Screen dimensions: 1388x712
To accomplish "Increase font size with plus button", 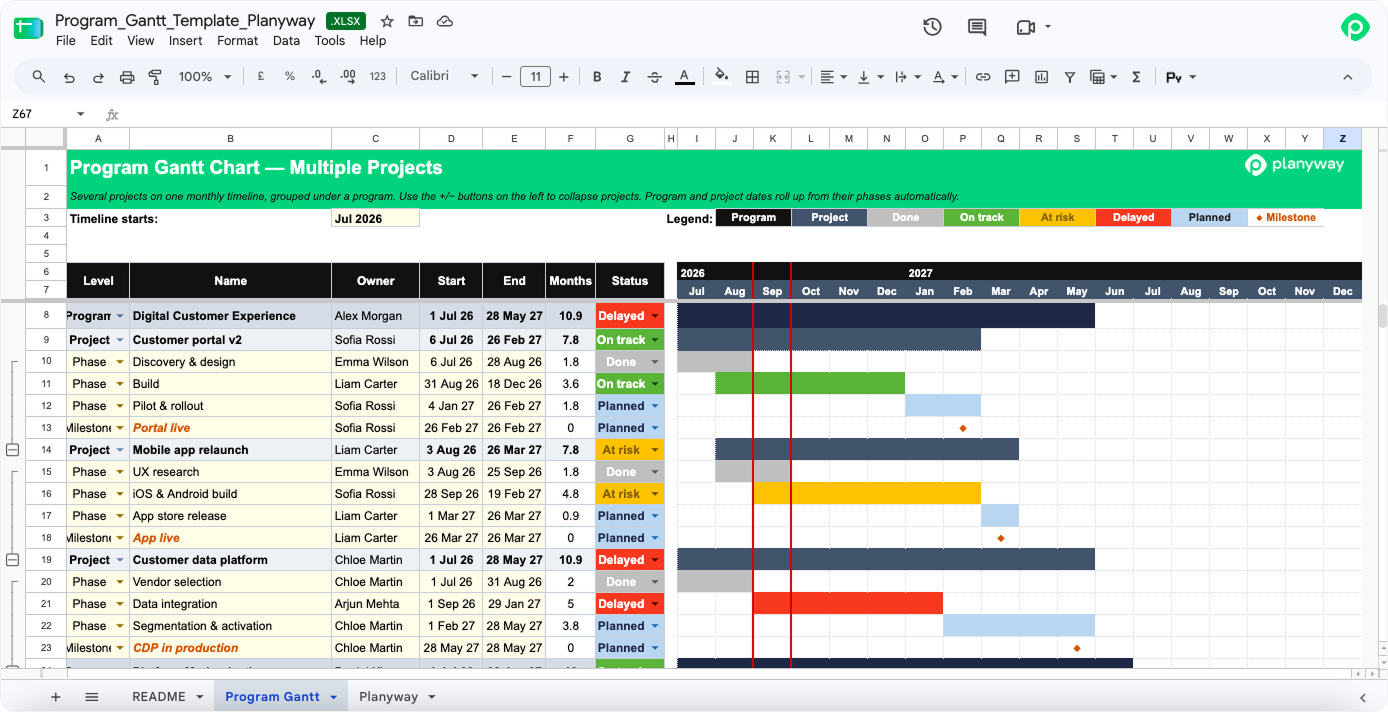I will coord(564,77).
